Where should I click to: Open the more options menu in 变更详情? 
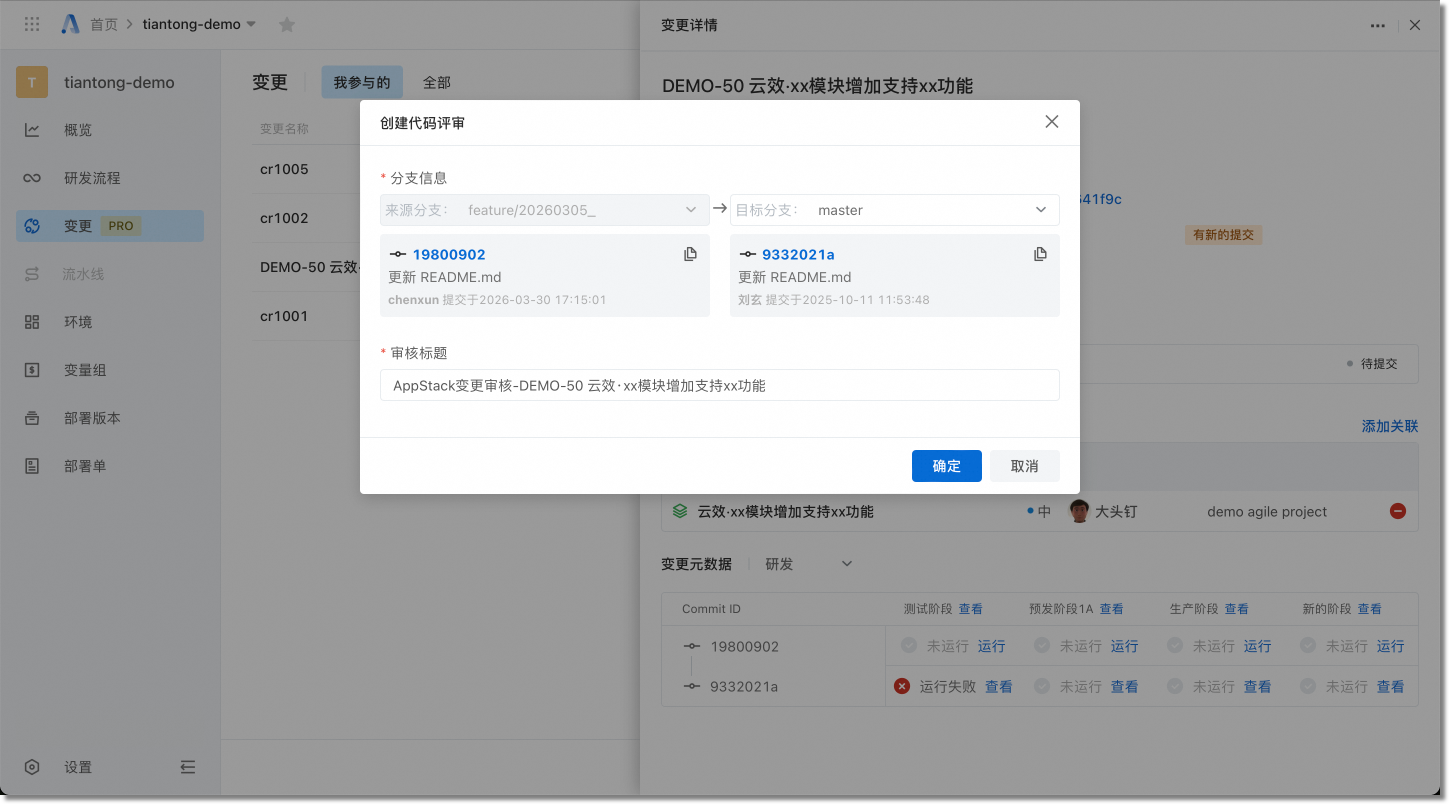[x=1378, y=26]
